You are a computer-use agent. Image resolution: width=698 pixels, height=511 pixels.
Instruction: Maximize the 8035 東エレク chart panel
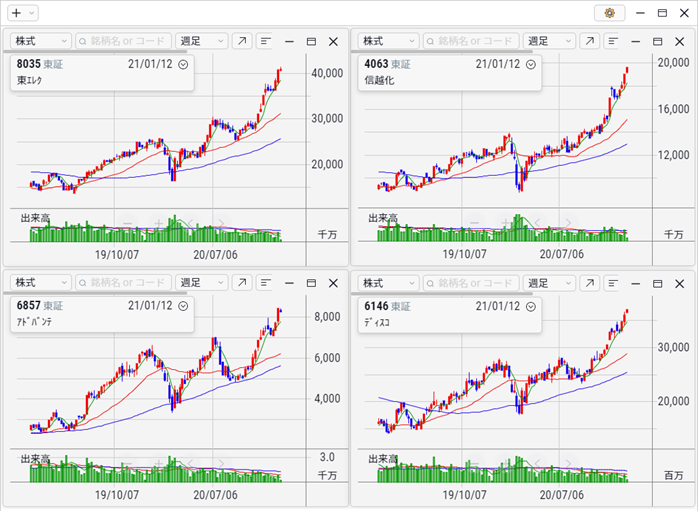[x=311, y=41]
